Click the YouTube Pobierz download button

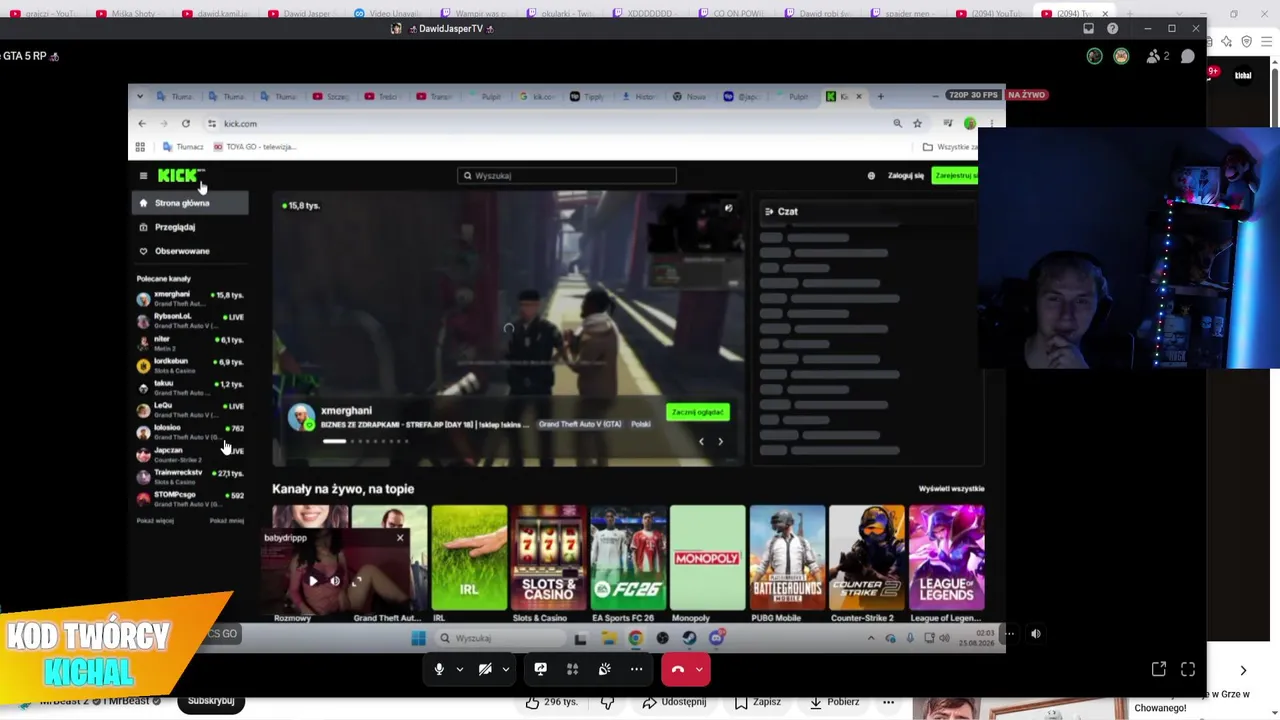point(834,702)
